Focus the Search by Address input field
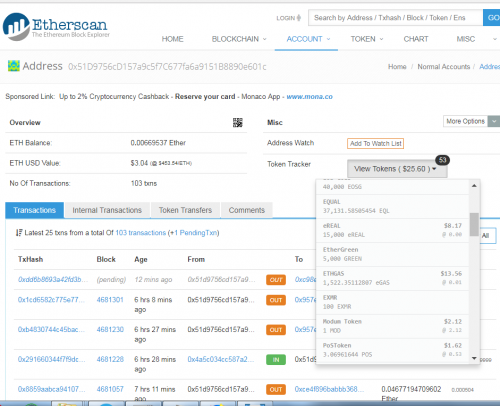500x406 pixels. pyautogui.click(x=395, y=18)
